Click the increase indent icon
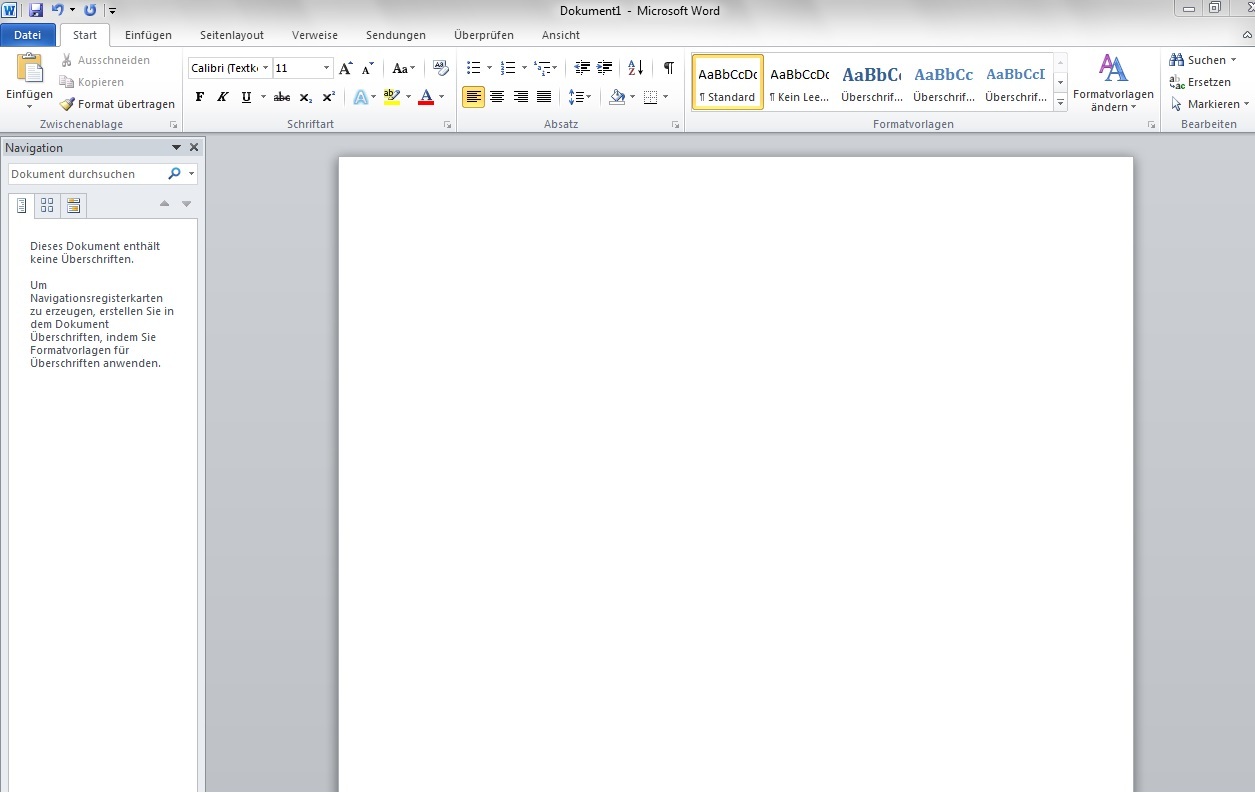This screenshot has height=793, width=1255. tap(605, 68)
